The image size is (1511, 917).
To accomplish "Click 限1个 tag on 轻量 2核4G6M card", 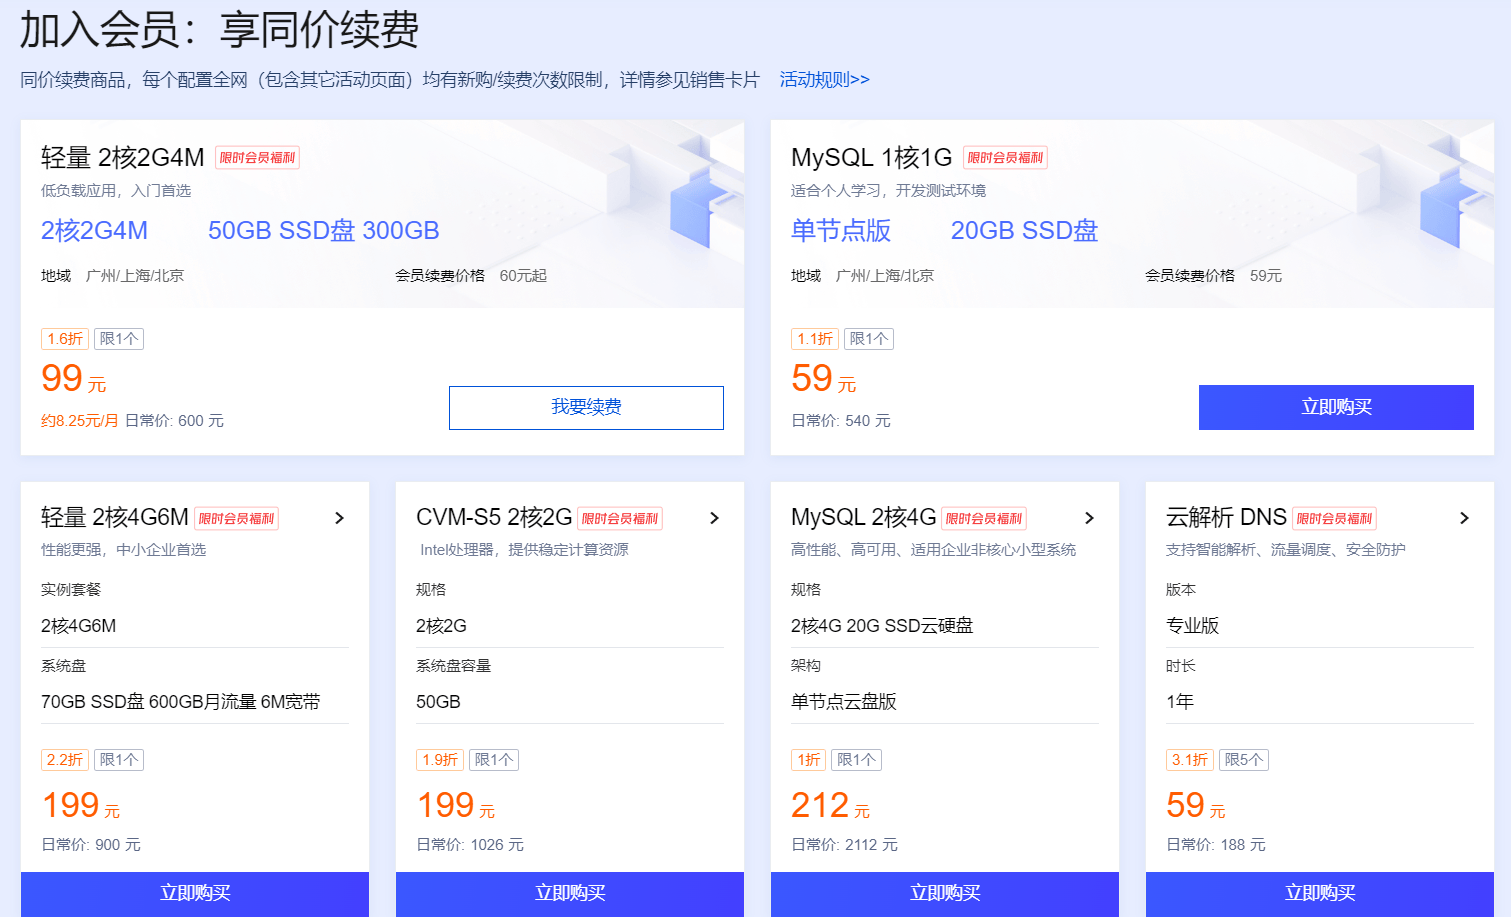I will pyautogui.click(x=119, y=760).
